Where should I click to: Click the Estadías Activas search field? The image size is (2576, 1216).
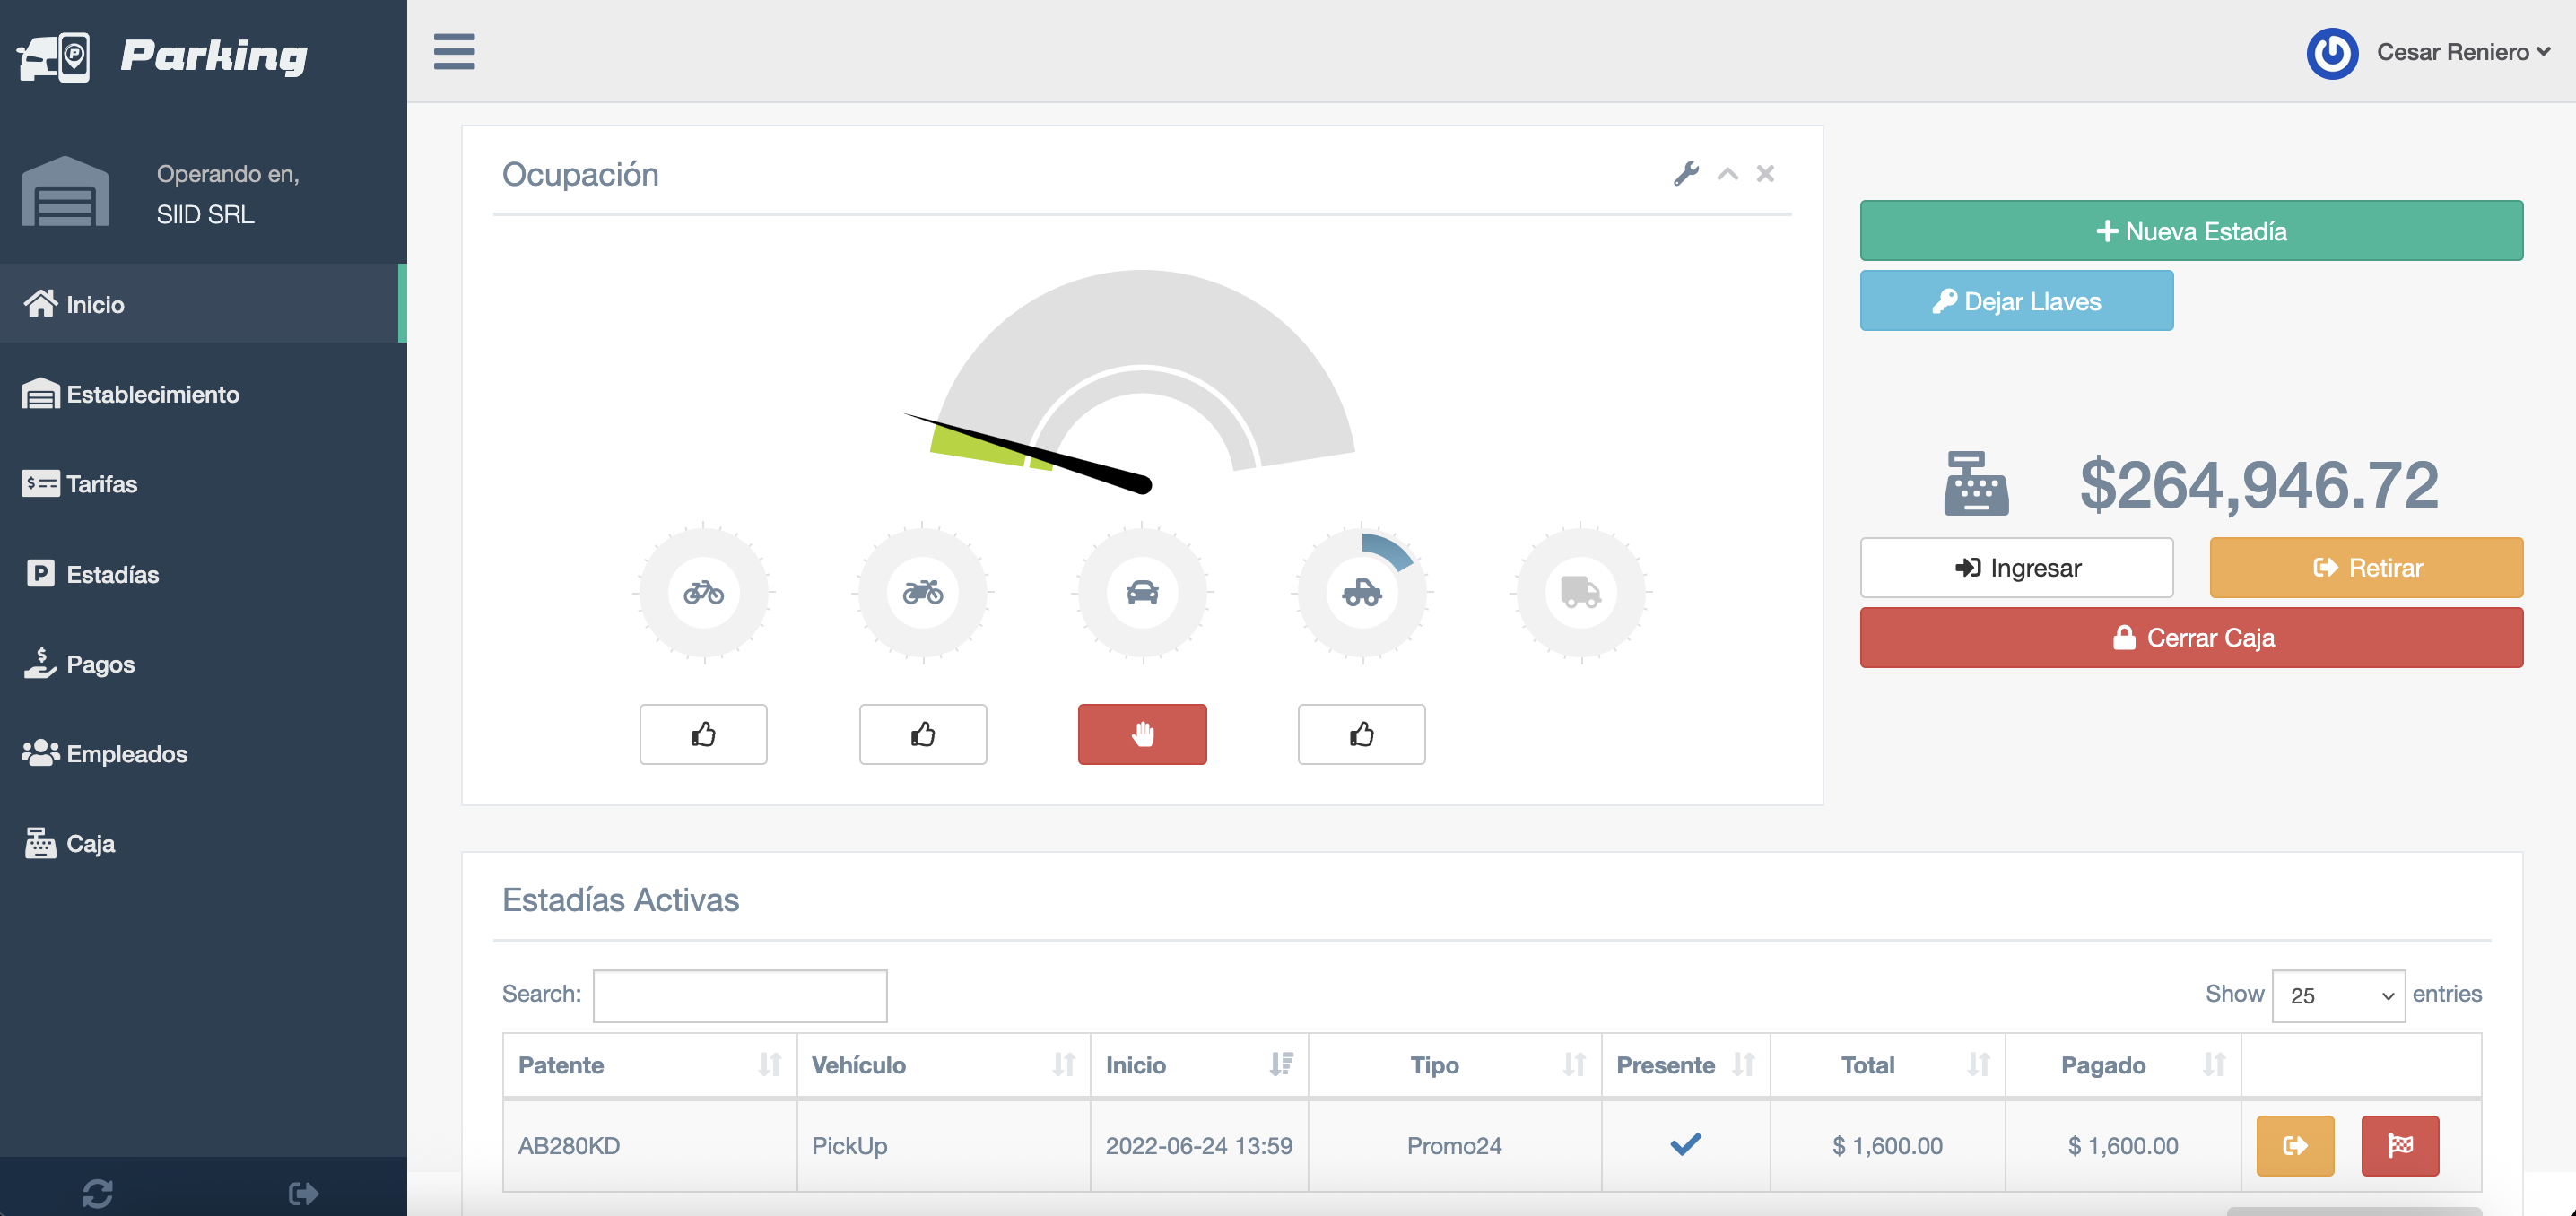pyautogui.click(x=739, y=995)
